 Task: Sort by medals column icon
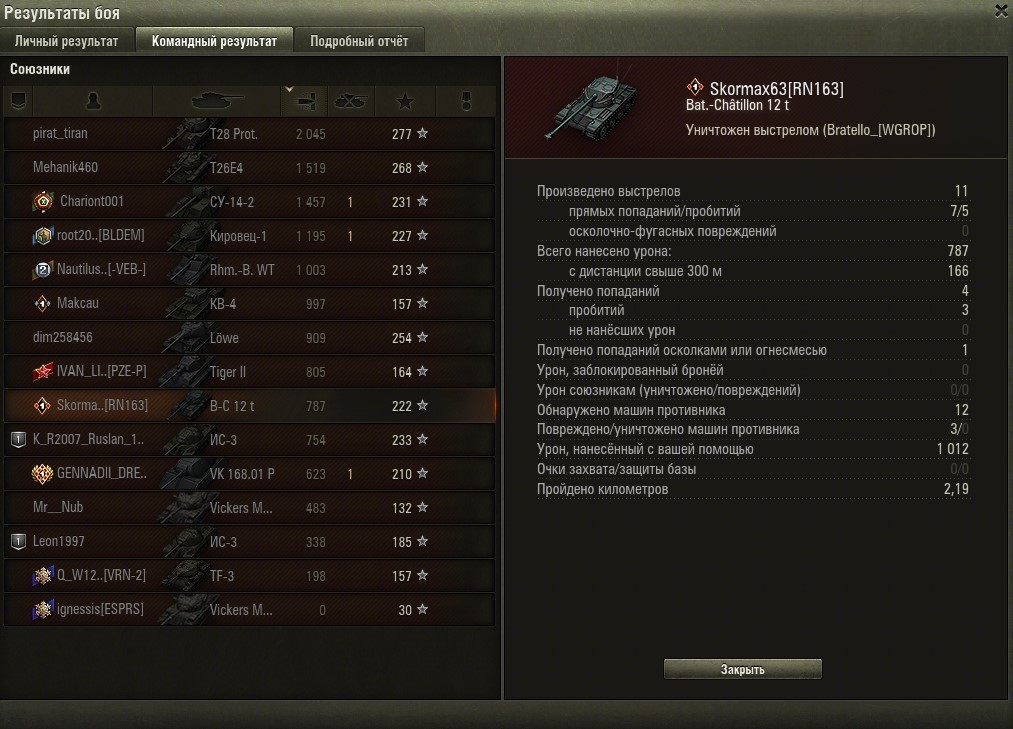pos(466,101)
